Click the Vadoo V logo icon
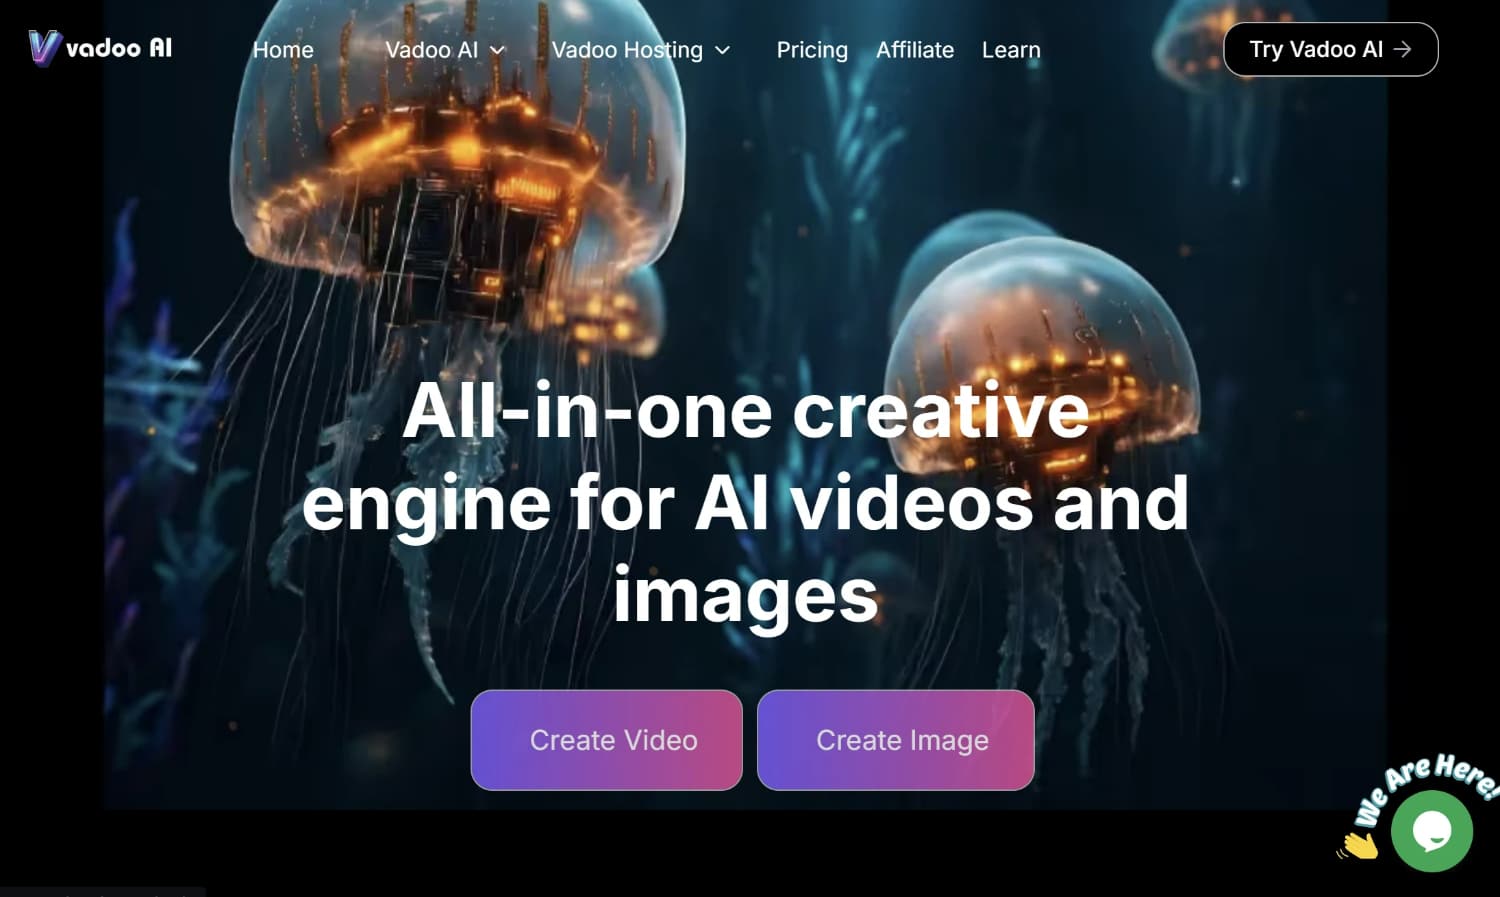Viewport: 1500px width, 897px height. (x=45, y=47)
